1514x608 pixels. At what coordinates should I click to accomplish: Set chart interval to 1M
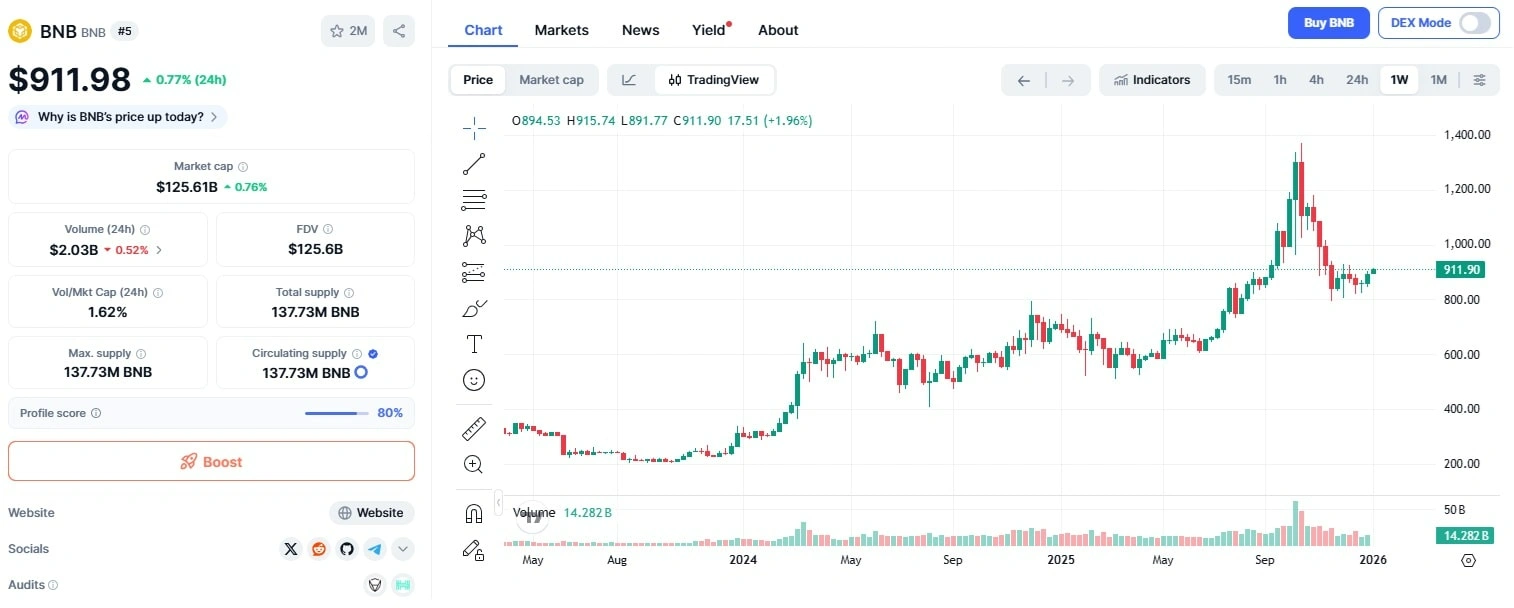(1438, 80)
